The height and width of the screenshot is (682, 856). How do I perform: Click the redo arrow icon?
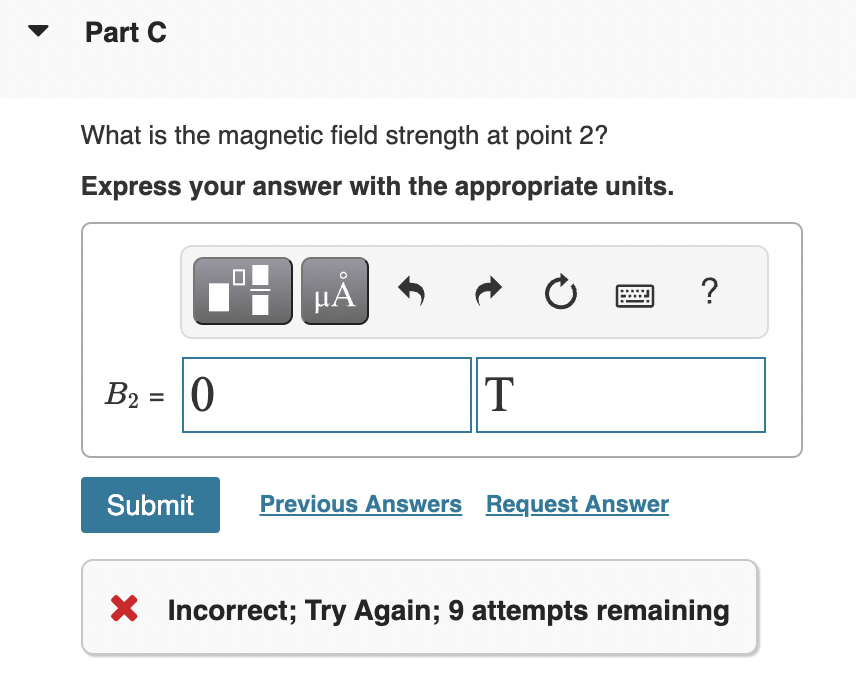487,290
